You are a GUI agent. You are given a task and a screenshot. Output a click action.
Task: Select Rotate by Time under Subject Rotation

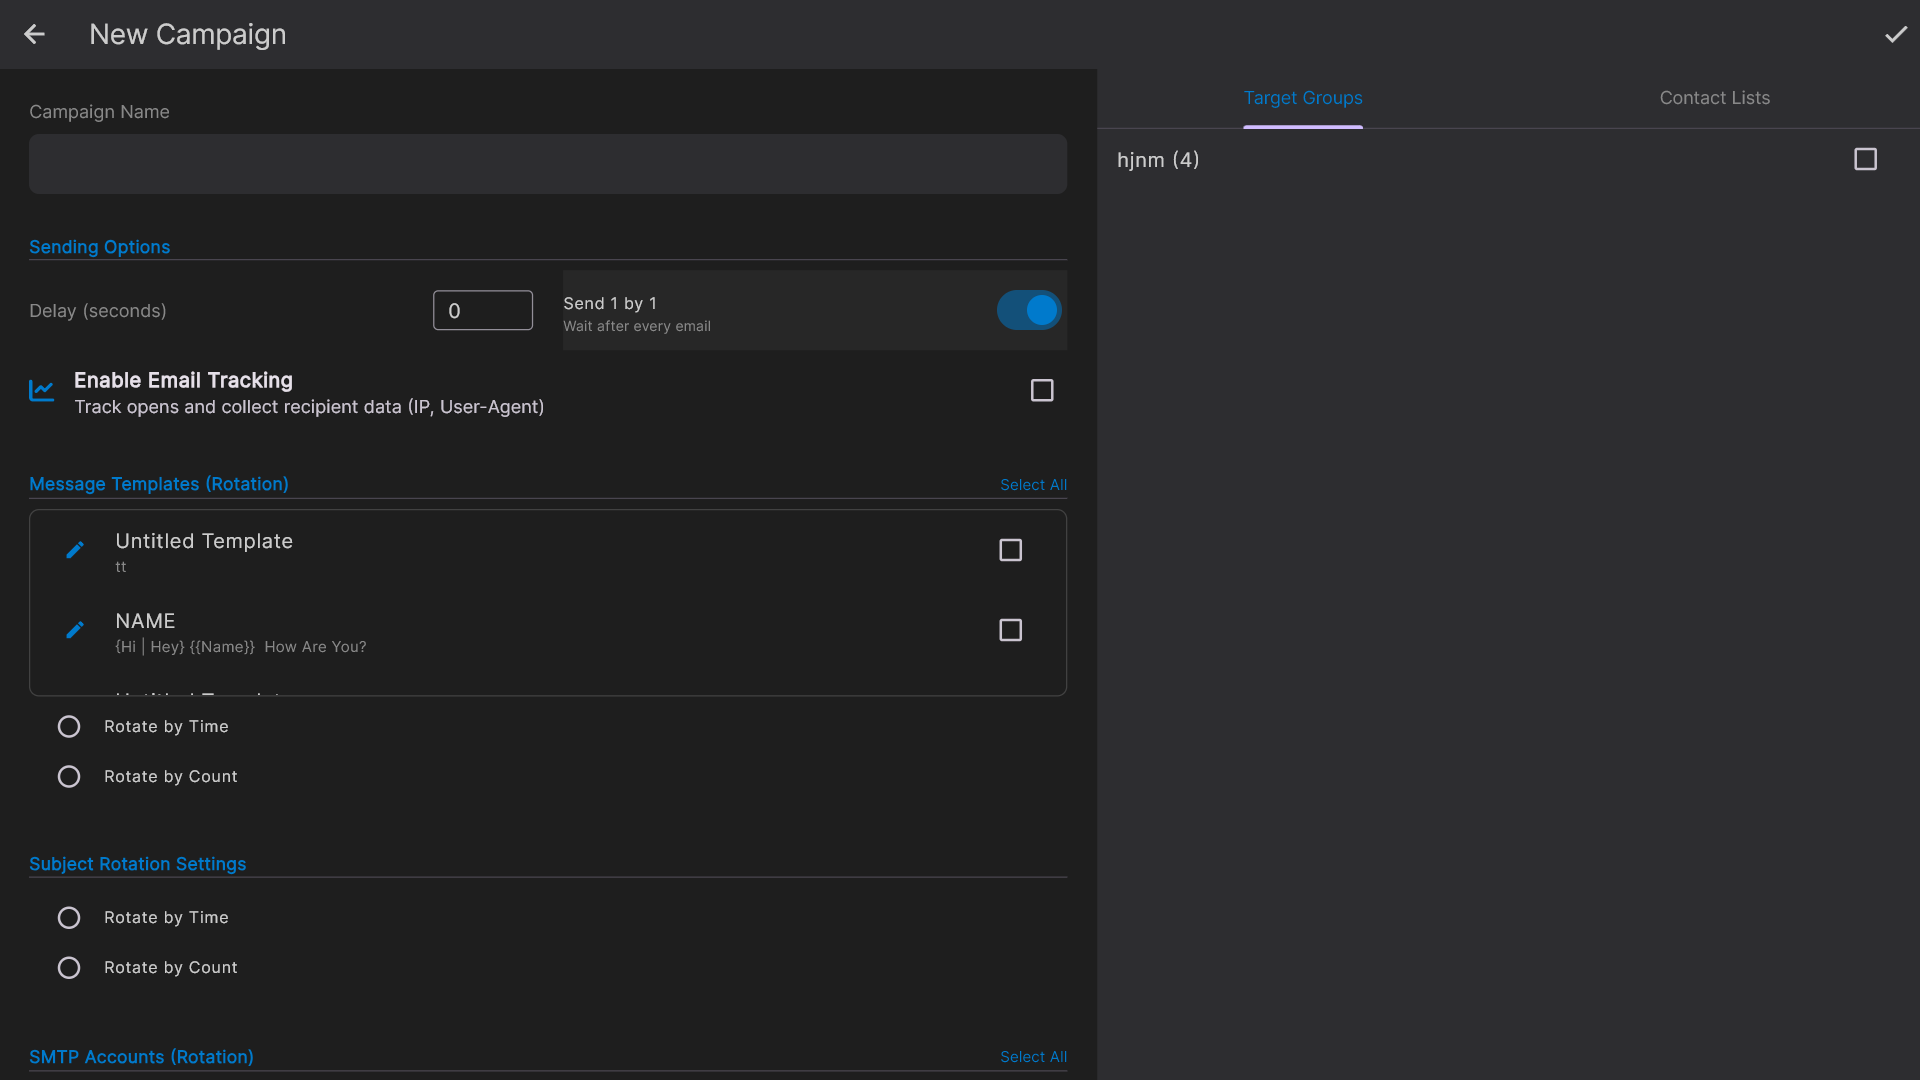point(69,917)
